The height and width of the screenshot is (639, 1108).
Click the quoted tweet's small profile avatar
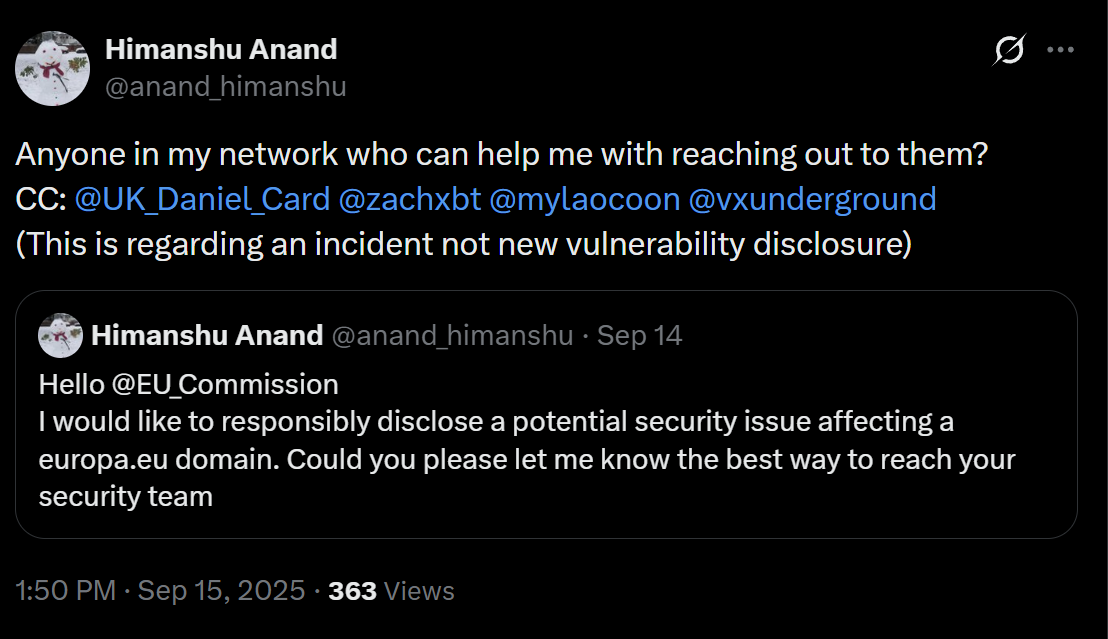tap(59, 335)
